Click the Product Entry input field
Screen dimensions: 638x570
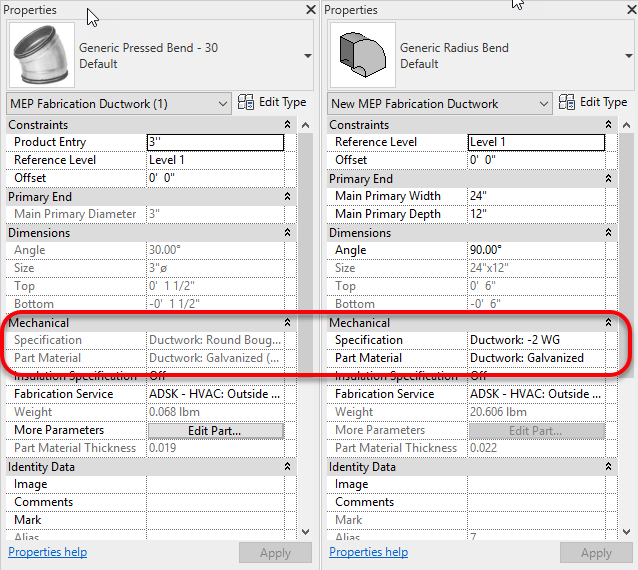215,142
